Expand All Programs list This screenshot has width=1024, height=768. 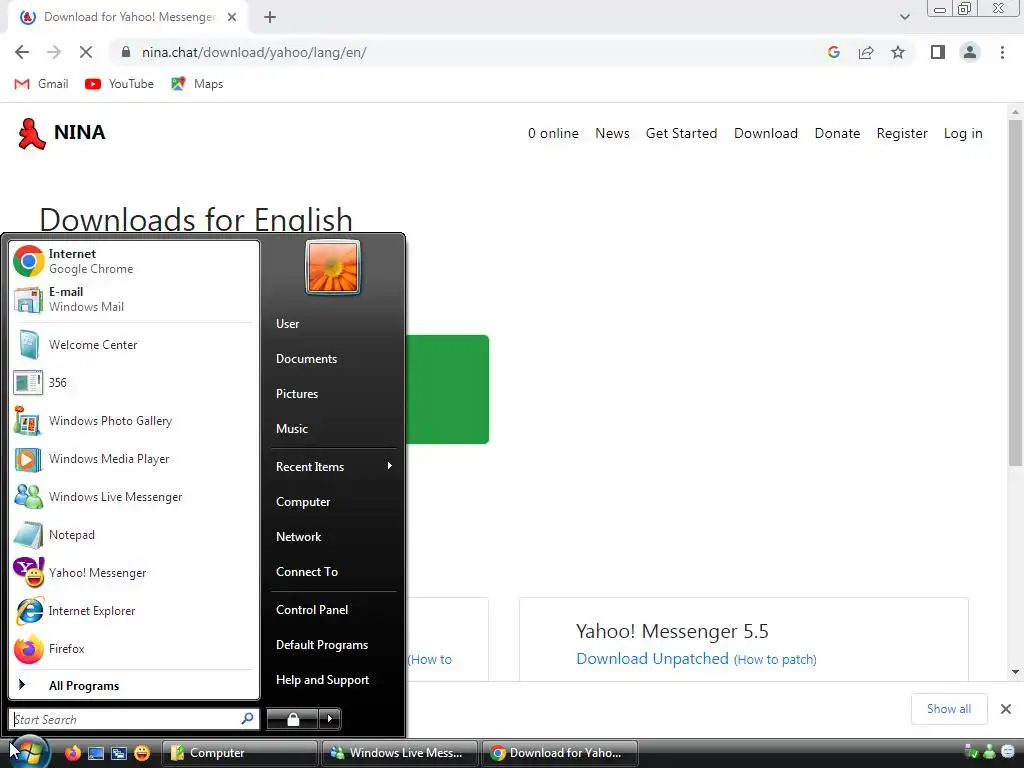coord(134,686)
